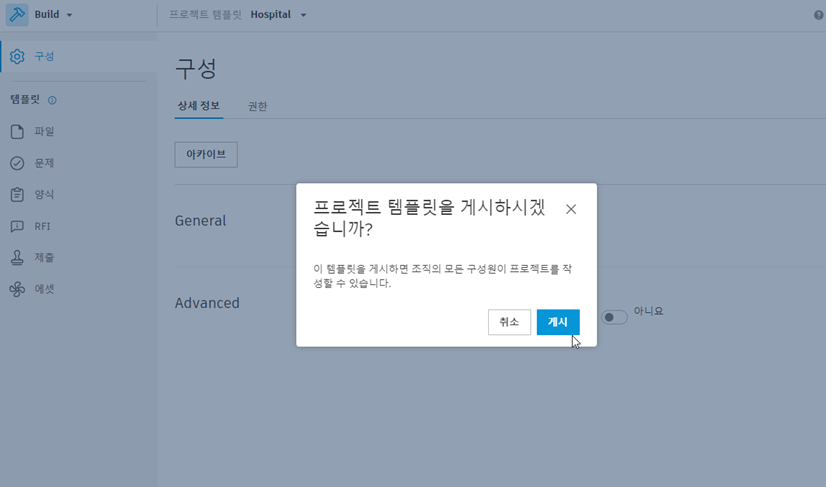The width and height of the screenshot is (826, 487).
Task: Click the Hospital template name
Action: click(271, 15)
